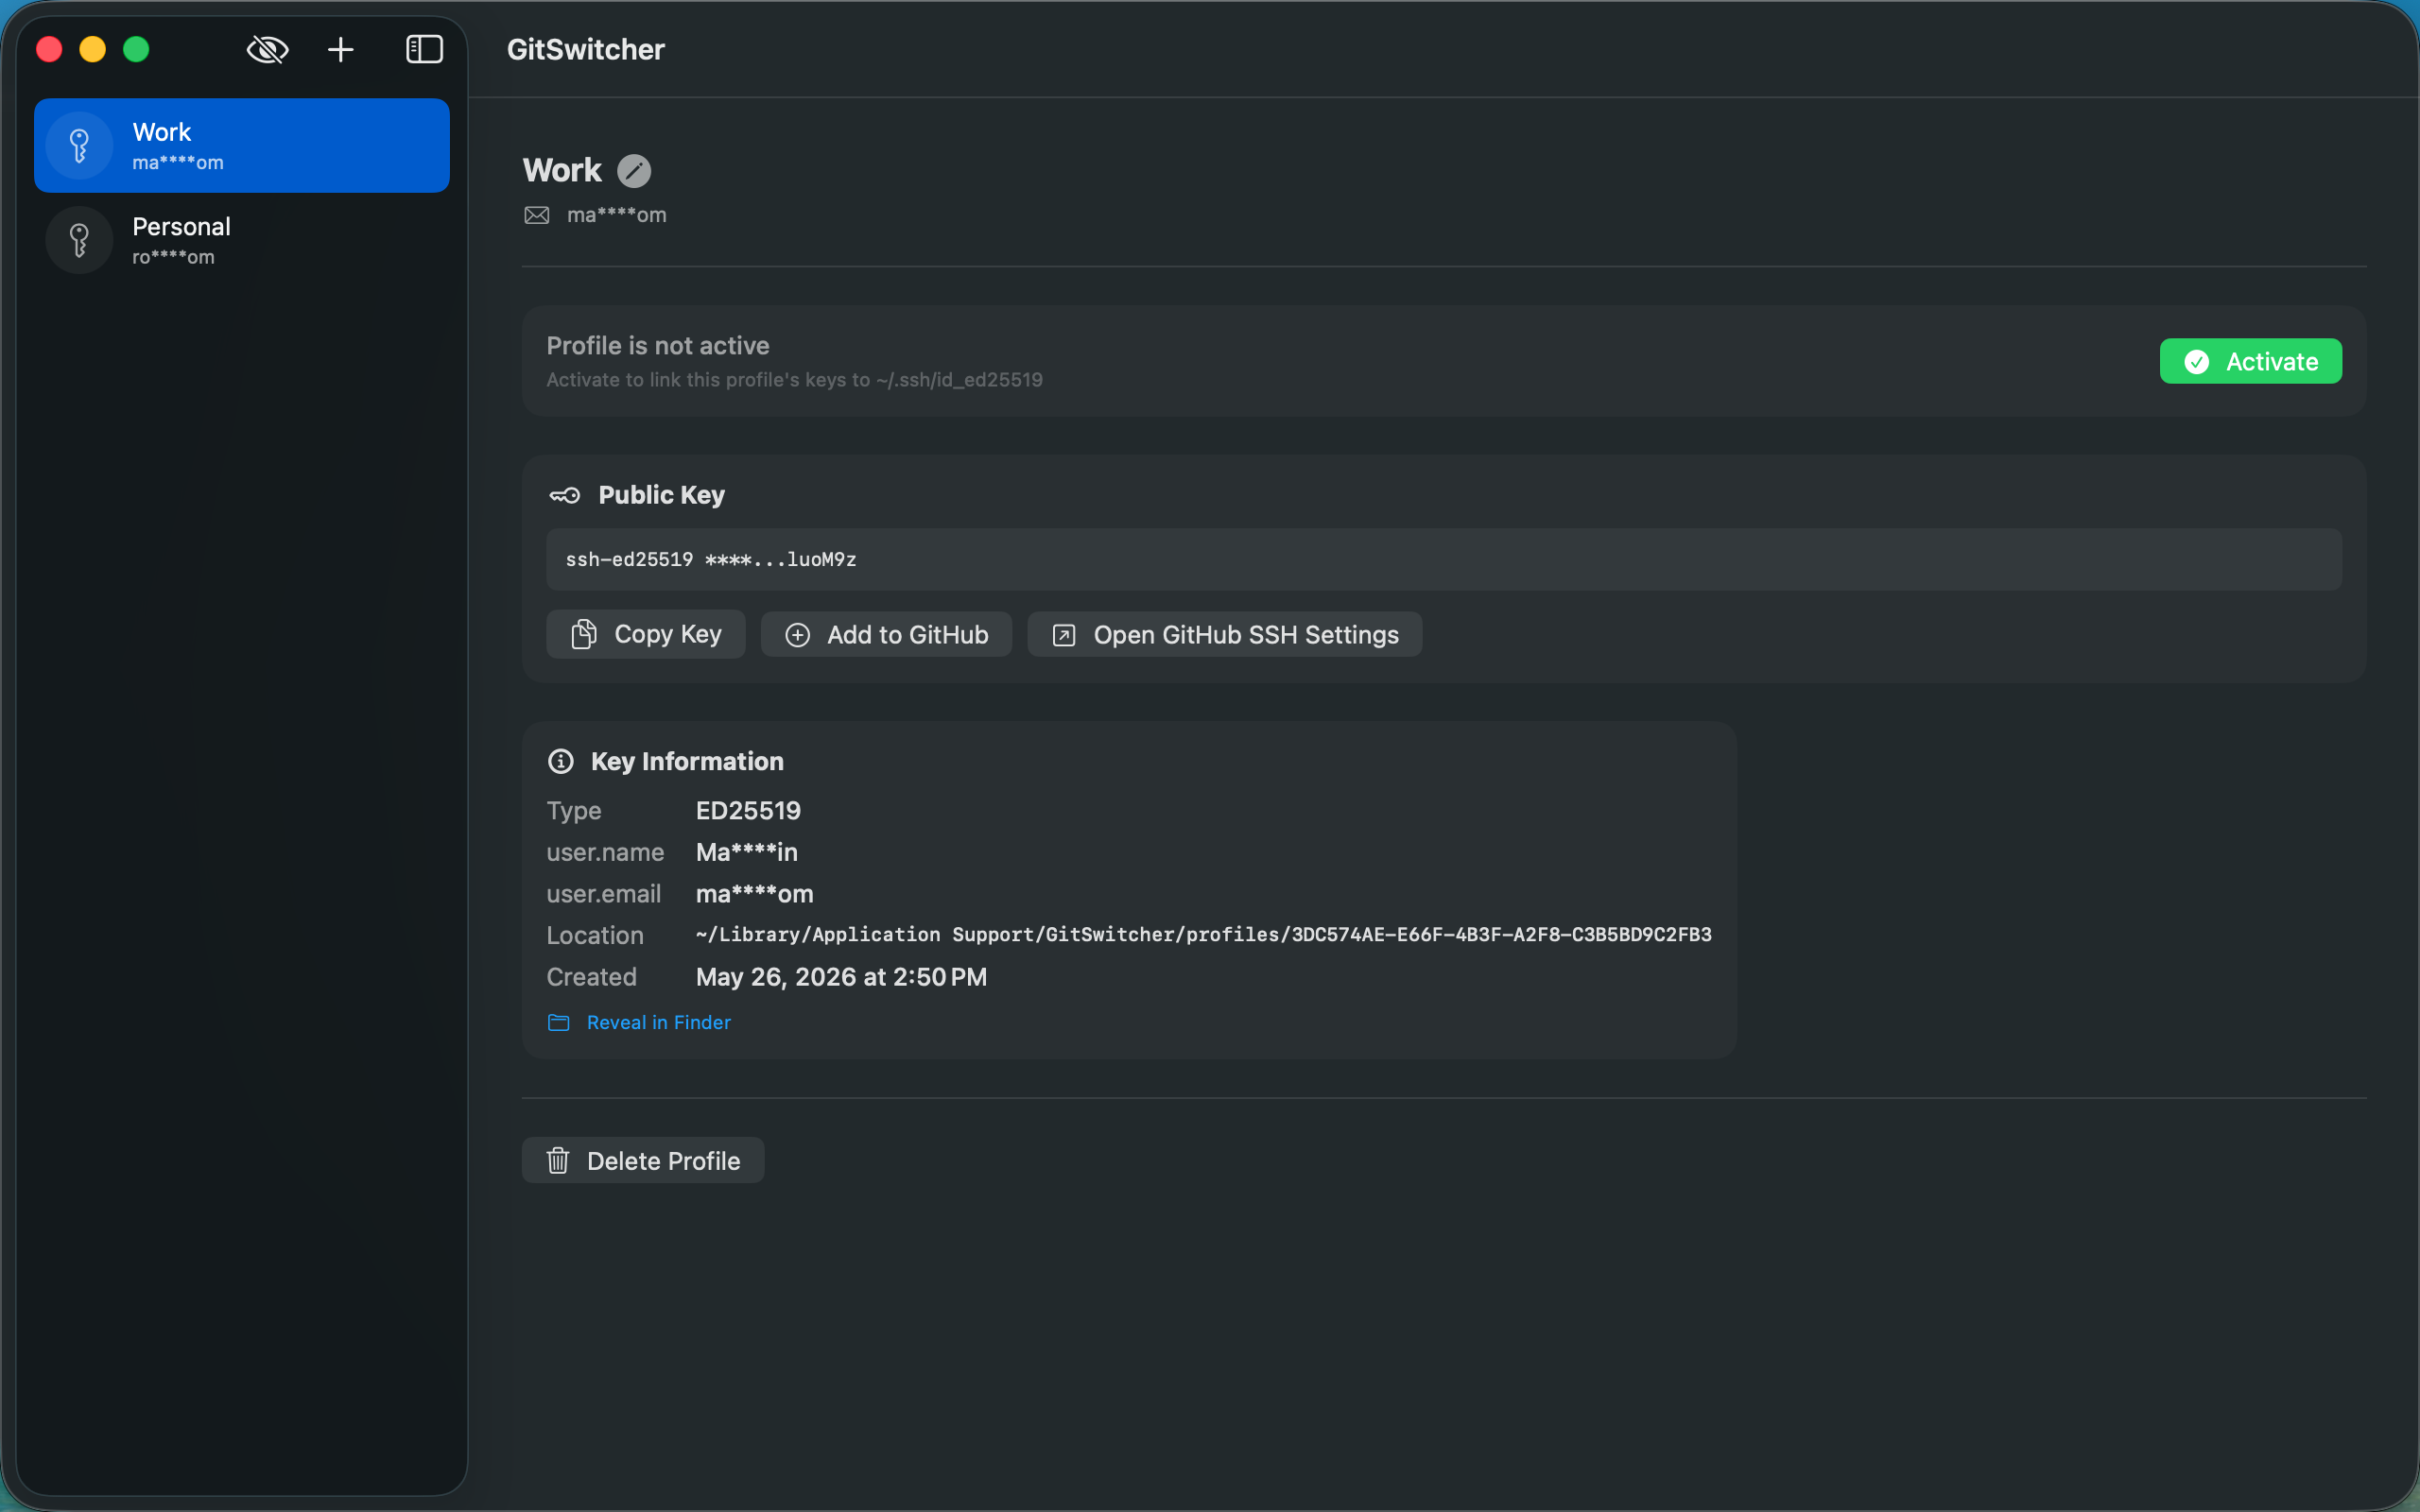Screen dimensions: 2420x1512
Task: Click the Personal profile key icon
Action: tap(80, 240)
